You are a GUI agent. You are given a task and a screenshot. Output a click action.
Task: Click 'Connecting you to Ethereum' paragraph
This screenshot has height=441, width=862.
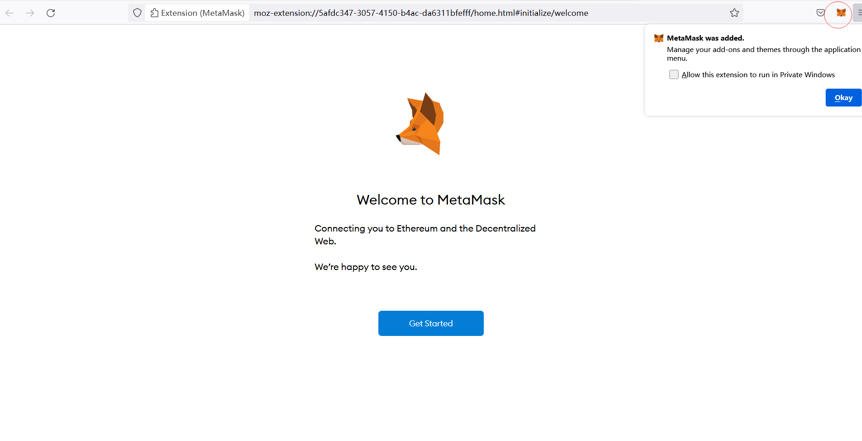[x=425, y=235]
